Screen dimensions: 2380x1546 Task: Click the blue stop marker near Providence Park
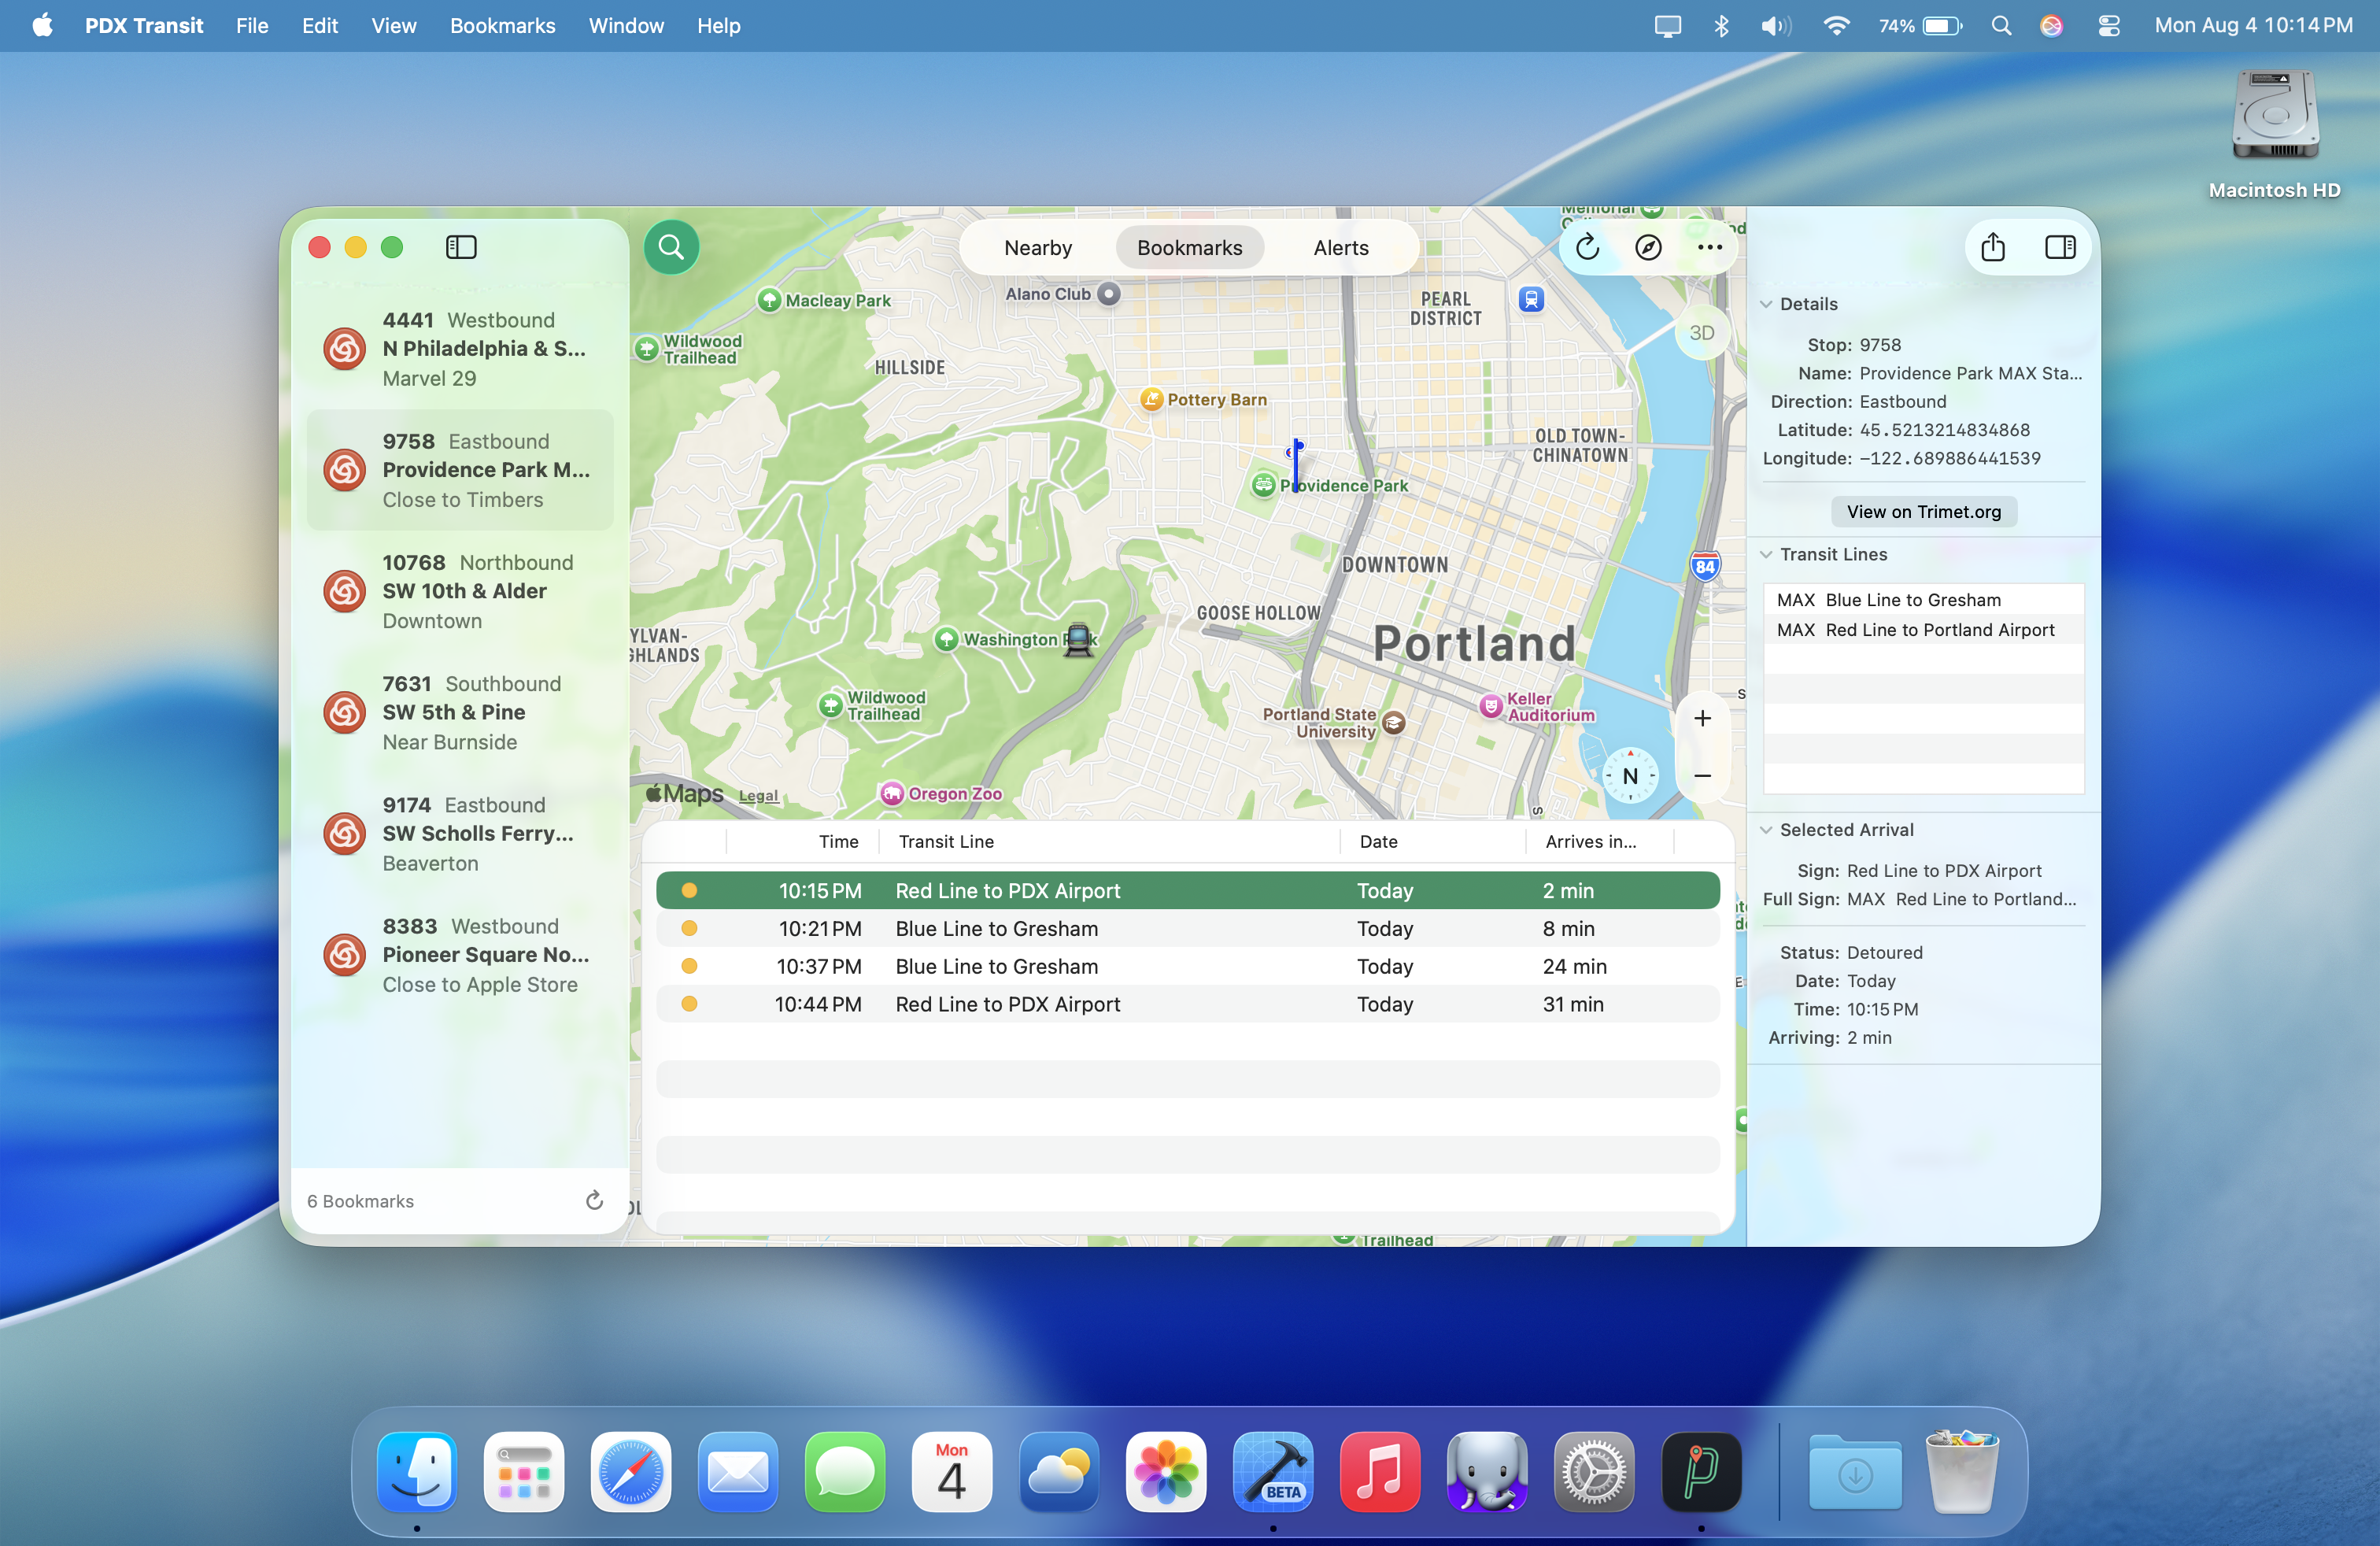[x=1296, y=465]
